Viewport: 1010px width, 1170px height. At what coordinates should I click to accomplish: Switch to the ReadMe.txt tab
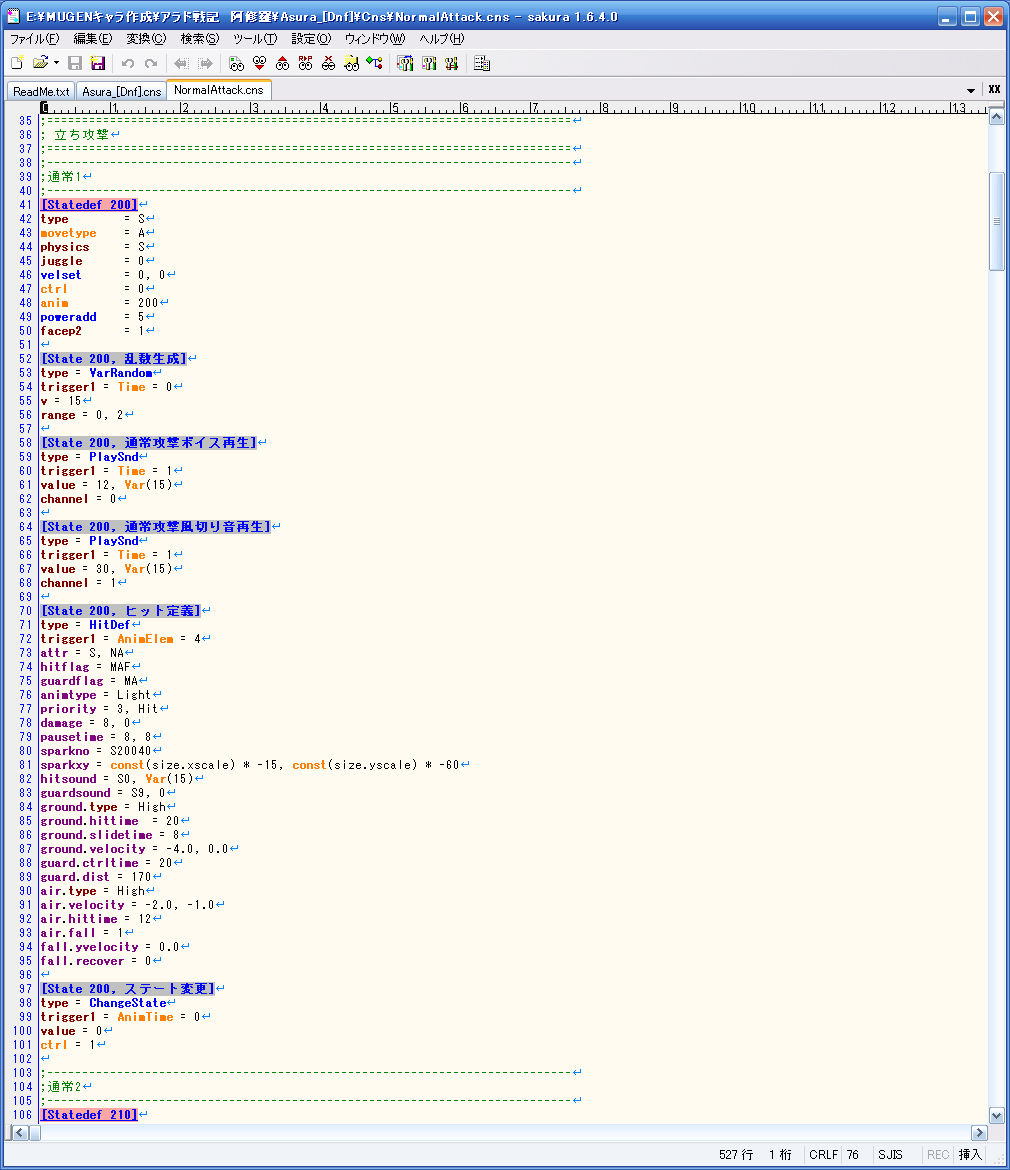(41, 91)
